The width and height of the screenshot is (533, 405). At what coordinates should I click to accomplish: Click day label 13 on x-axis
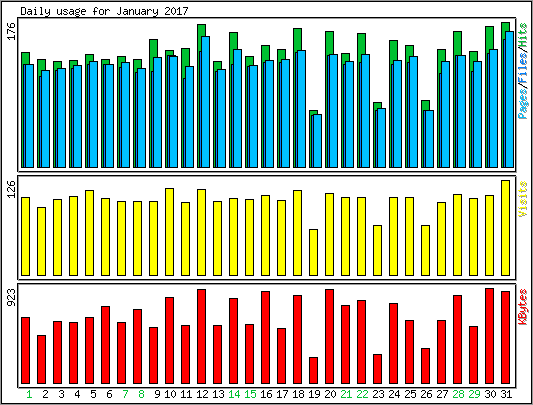point(218,394)
